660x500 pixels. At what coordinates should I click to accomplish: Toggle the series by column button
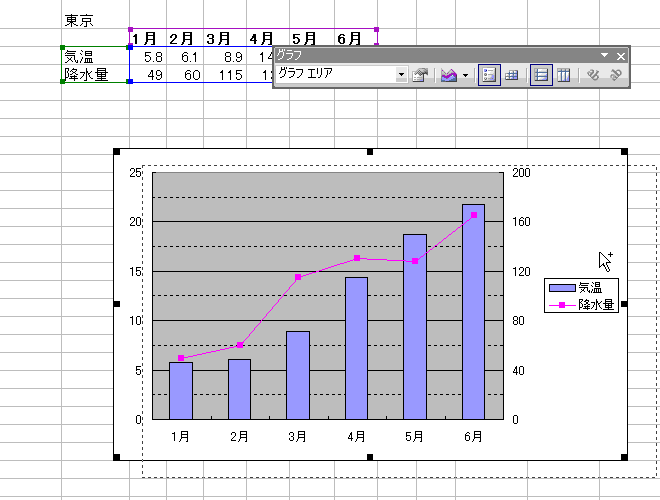coord(564,75)
